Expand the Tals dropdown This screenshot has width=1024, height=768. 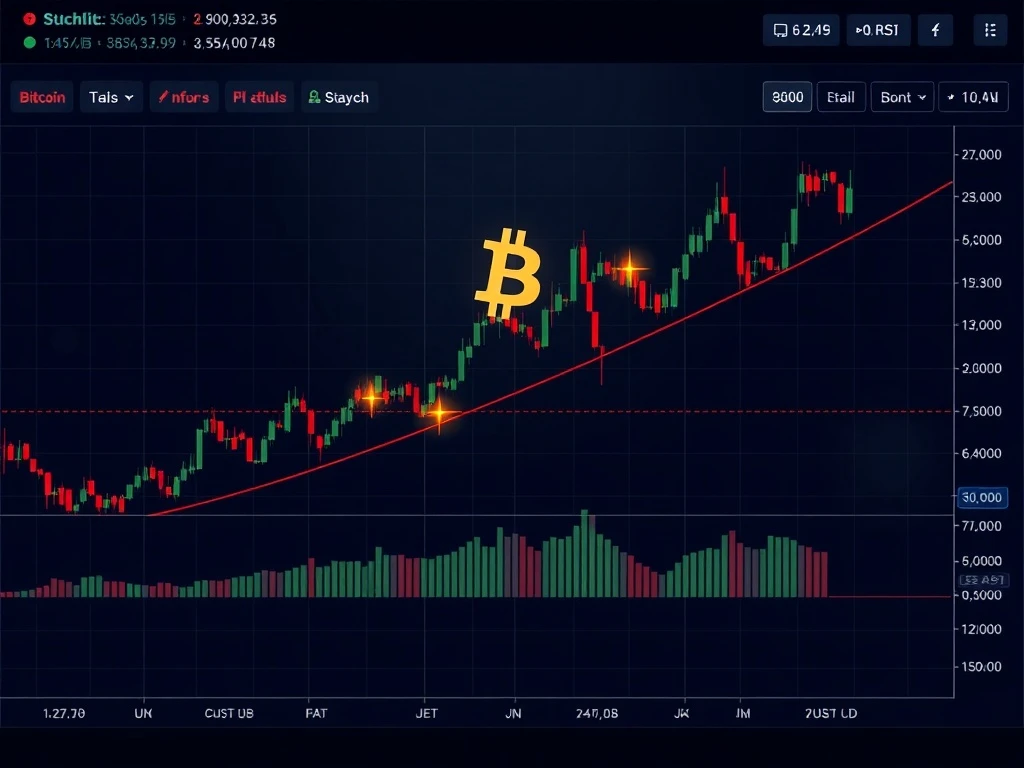(x=111, y=97)
